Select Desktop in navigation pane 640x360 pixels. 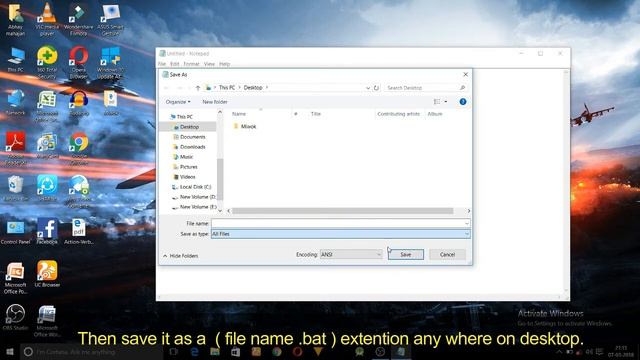(x=189, y=127)
